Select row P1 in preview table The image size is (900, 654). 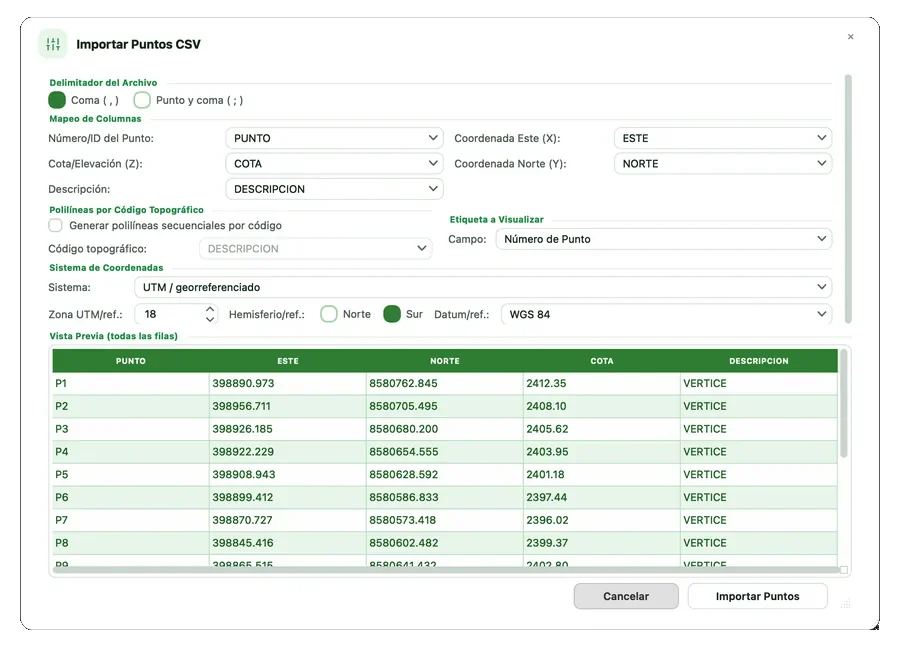click(445, 383)
